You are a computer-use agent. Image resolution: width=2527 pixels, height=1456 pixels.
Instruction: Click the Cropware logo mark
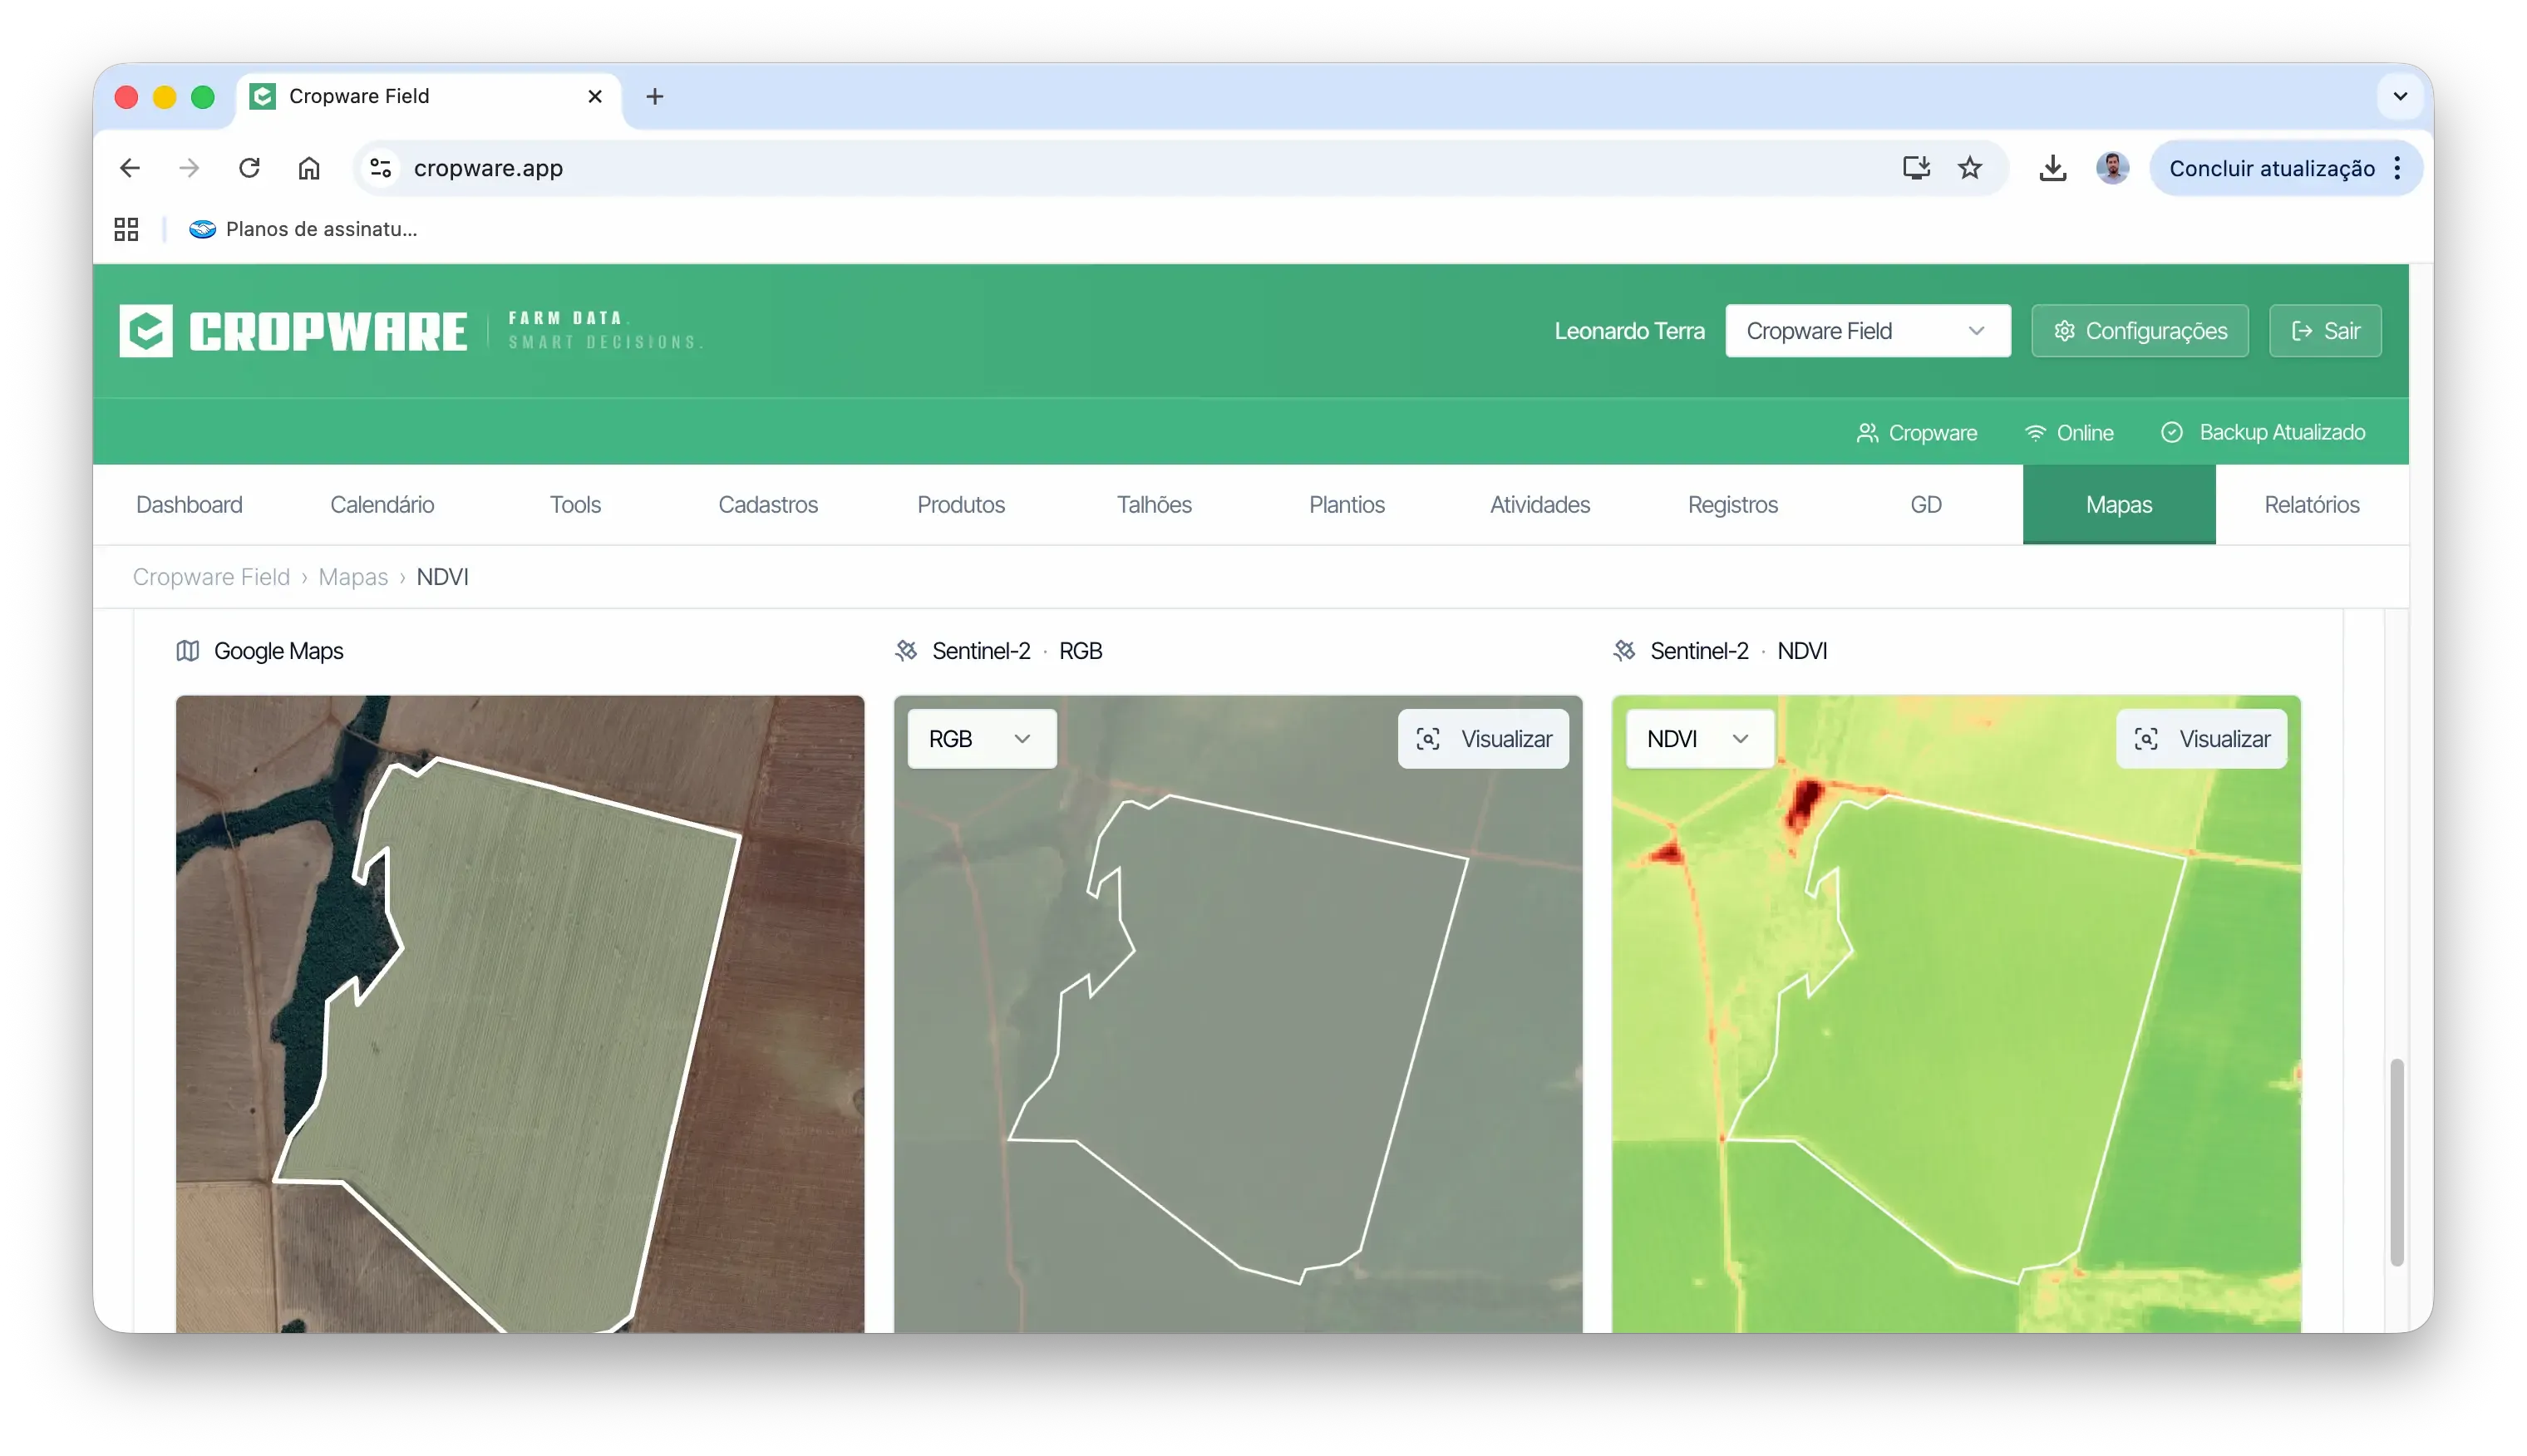tap(146, 331)
